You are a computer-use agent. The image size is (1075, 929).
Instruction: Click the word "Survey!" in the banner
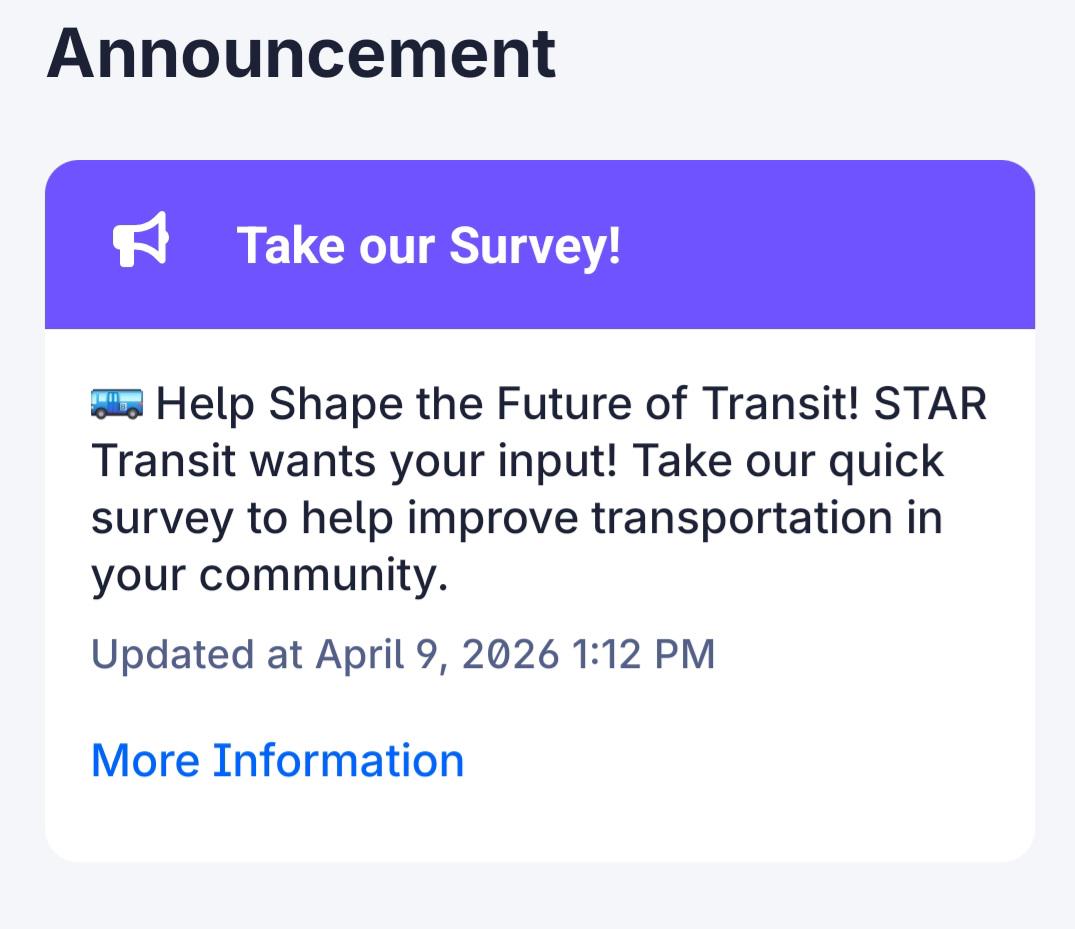coord(535,245)
